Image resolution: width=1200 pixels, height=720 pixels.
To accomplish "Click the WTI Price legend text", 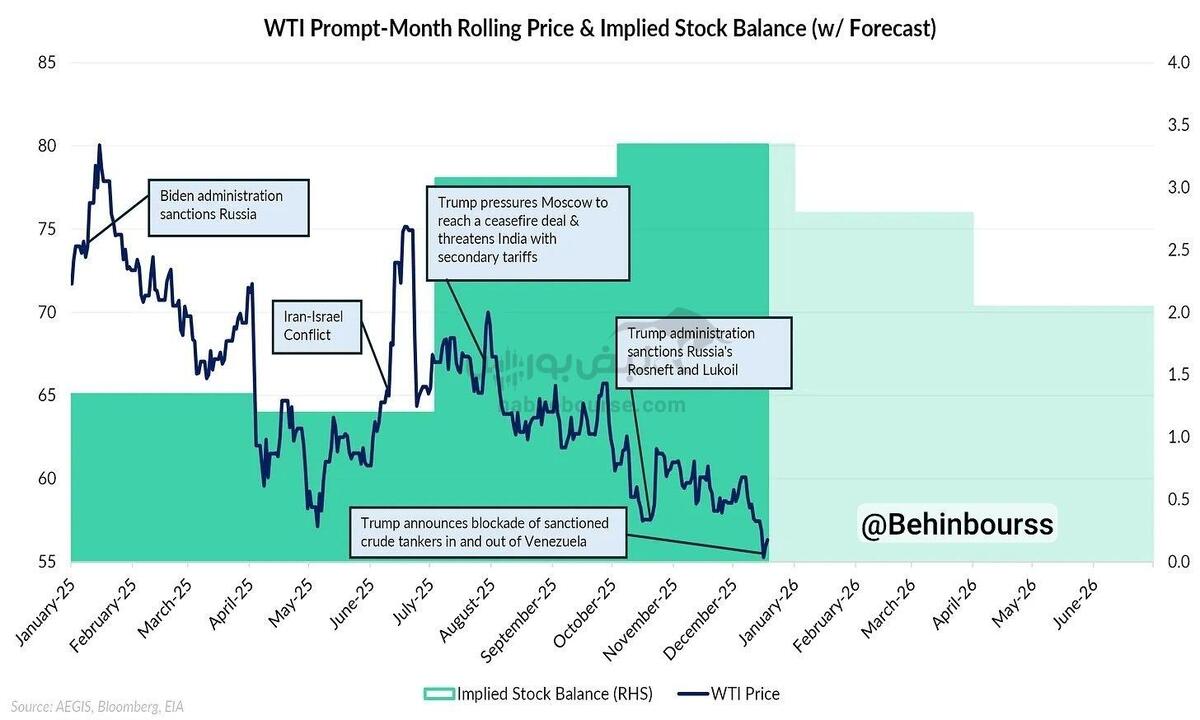I will [x=744, y=694].
